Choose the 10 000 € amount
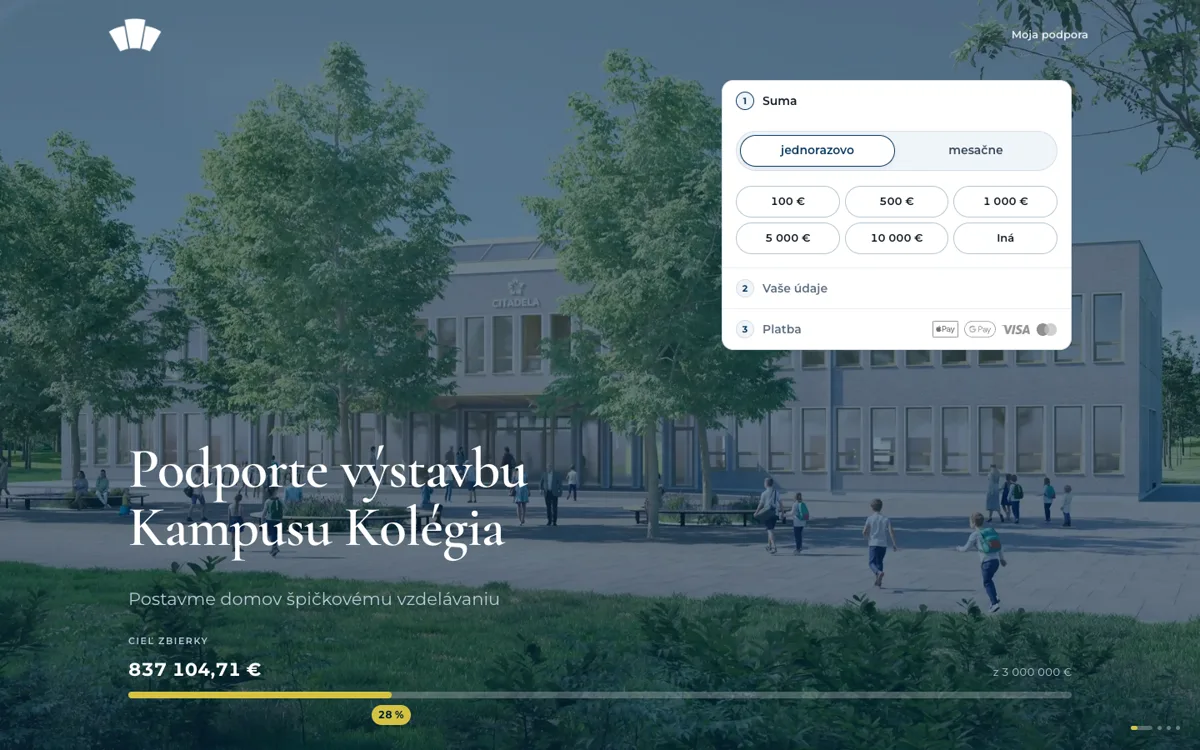1200x750 pixels. (x=896, y=238)
